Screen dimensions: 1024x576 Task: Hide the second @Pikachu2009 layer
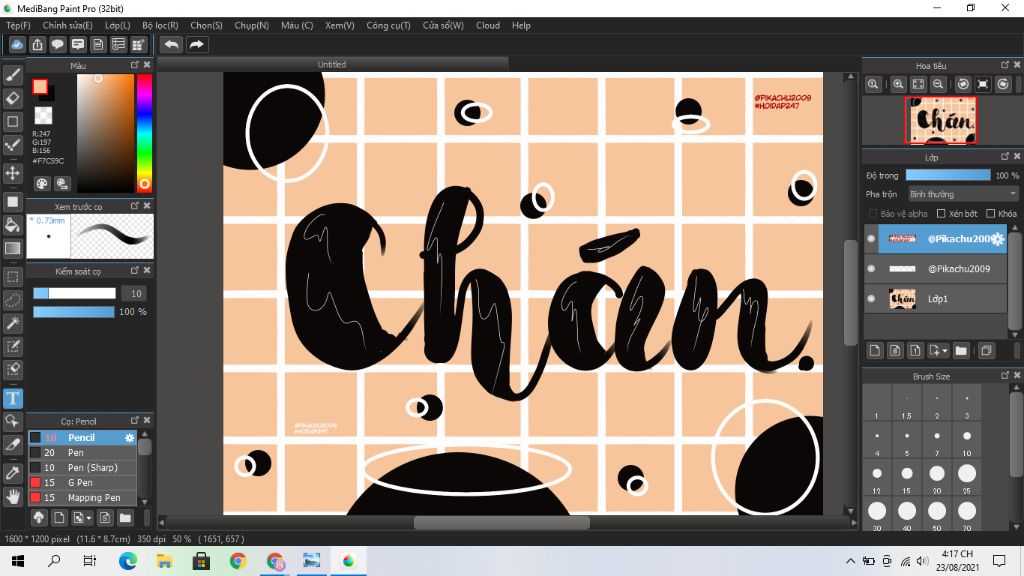tap(871, 268)
